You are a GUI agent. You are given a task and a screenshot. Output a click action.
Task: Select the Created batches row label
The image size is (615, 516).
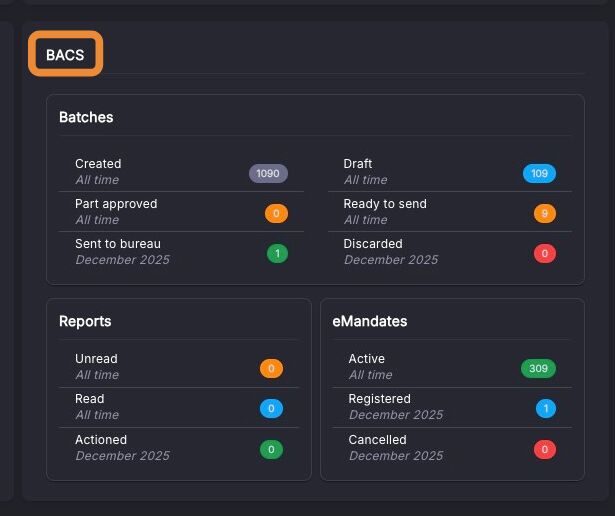pos(98,164)
